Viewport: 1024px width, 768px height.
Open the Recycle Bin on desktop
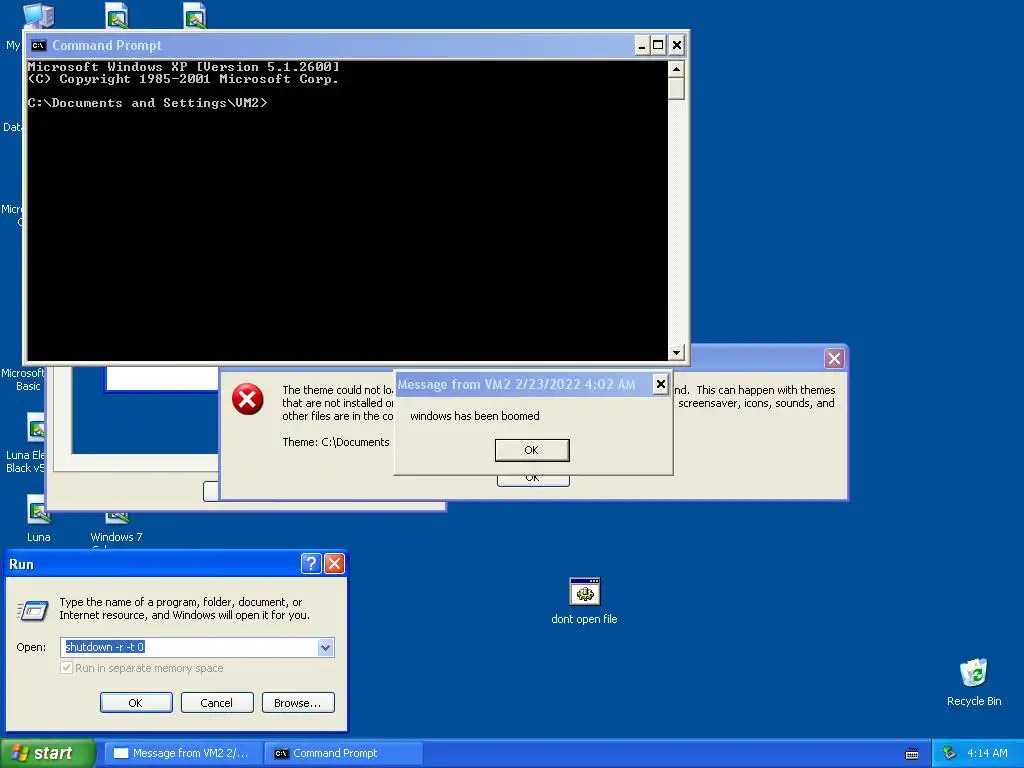(973, 673)
